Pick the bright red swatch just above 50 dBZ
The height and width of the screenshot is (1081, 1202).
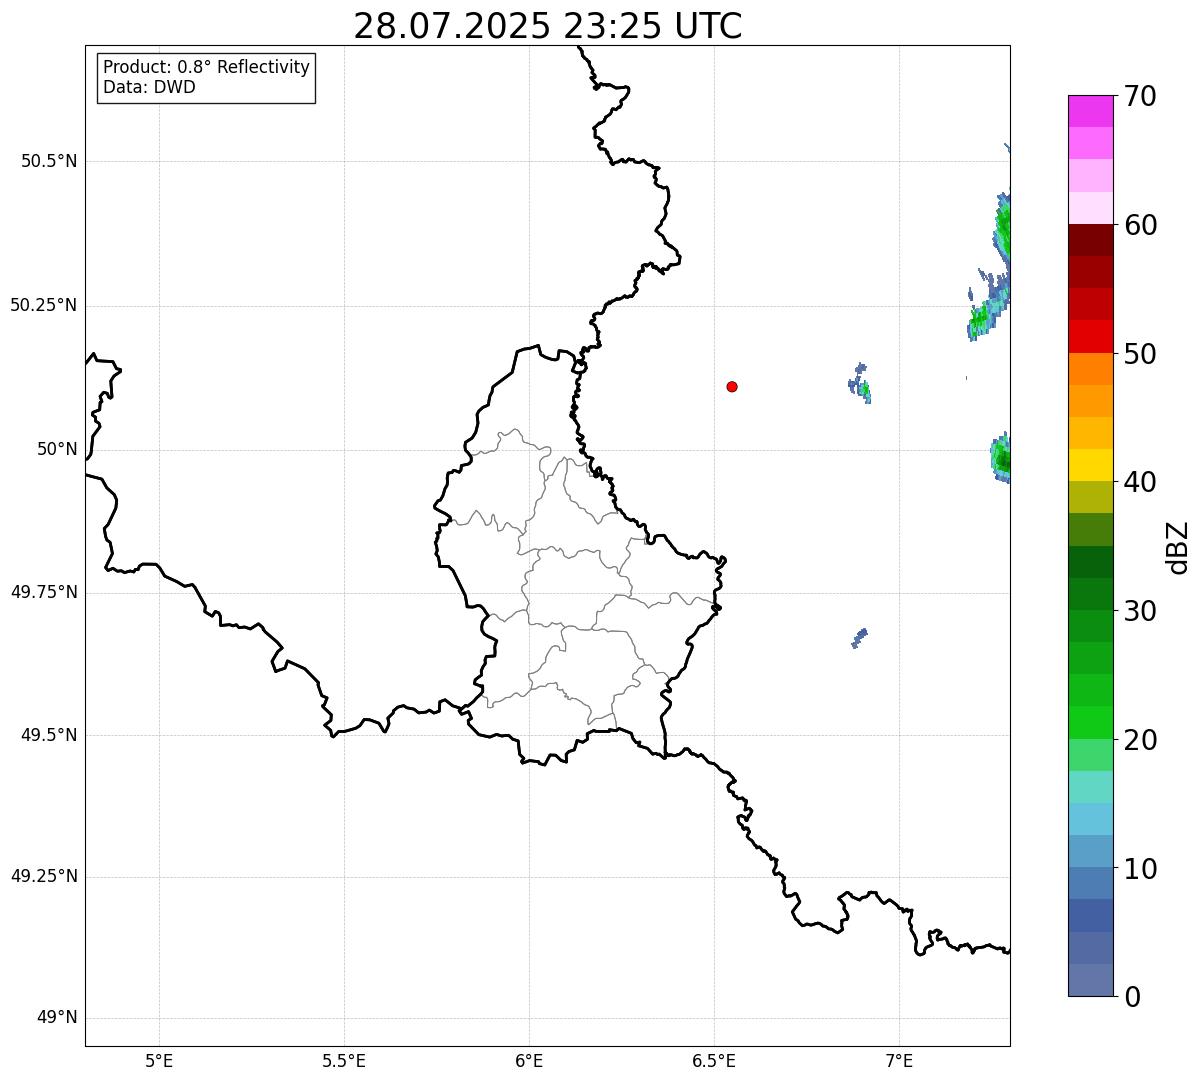[x=1090, y=337]
